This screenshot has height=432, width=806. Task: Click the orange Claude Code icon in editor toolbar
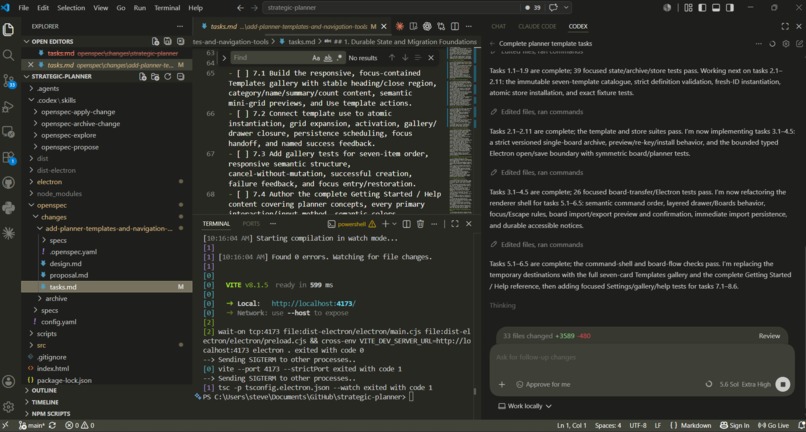click(399, 26)
